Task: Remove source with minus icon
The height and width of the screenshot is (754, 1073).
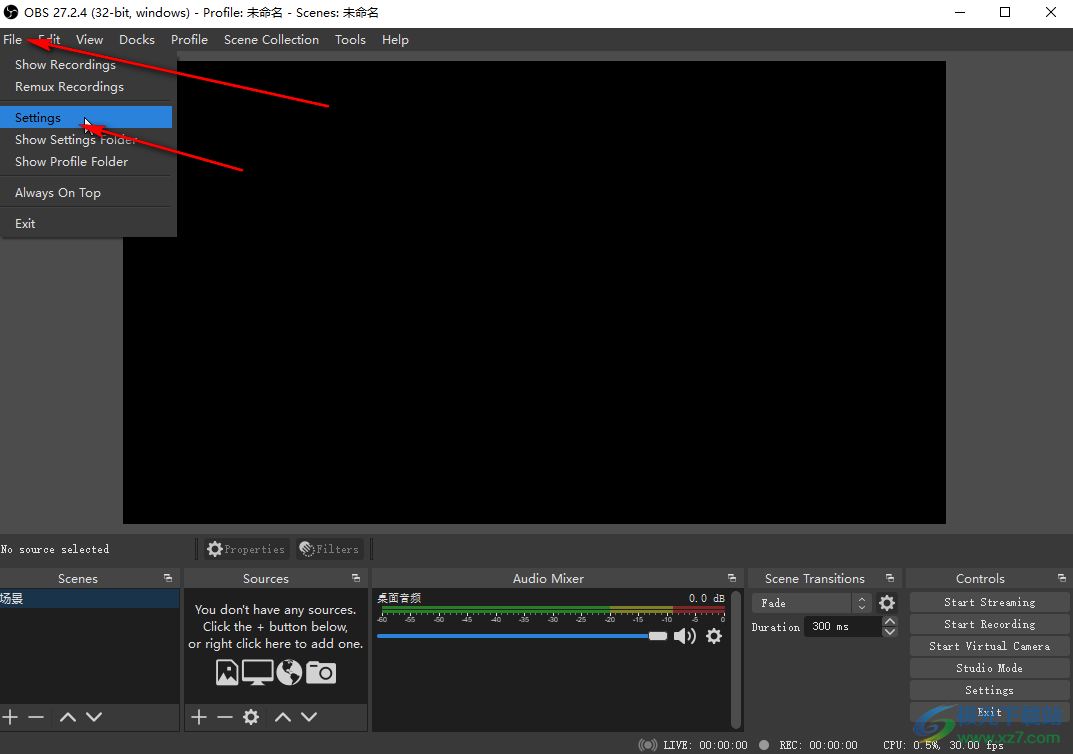Action: click(224, 717)
